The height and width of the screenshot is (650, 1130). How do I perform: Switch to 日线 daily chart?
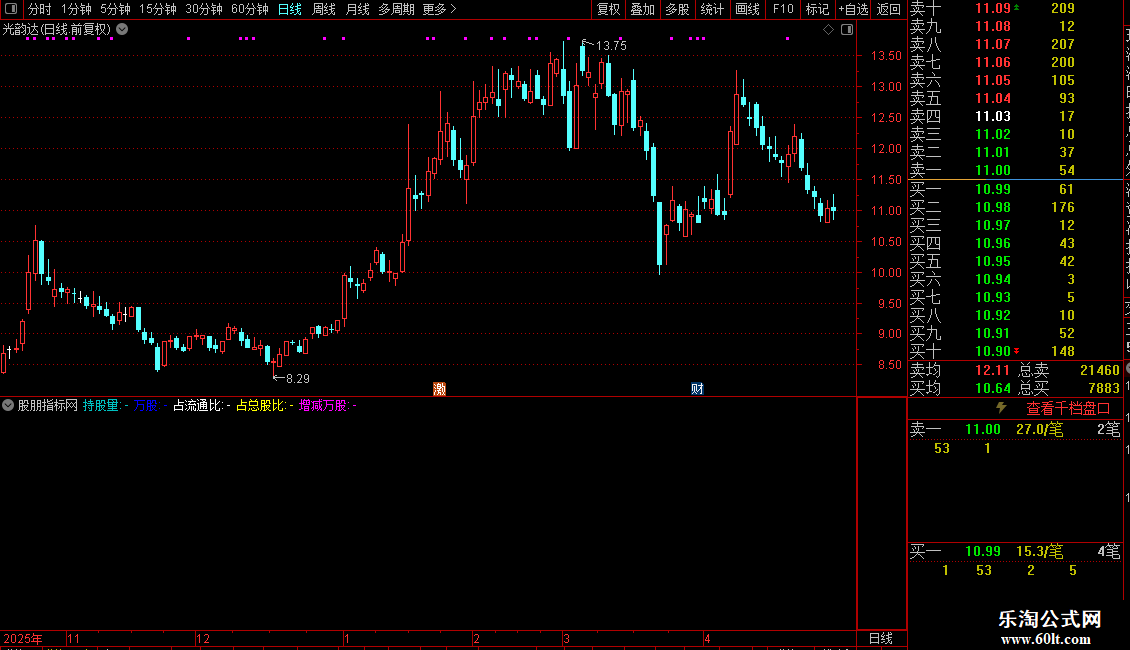290,9
